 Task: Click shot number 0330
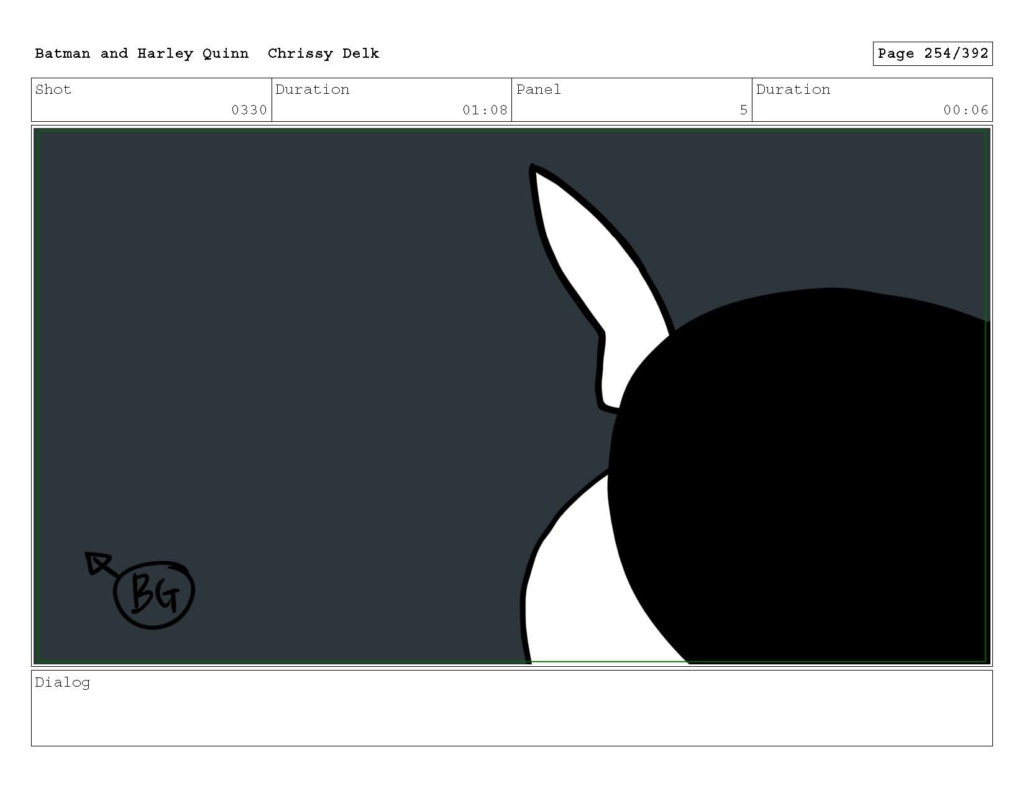(x=249, y=110)
